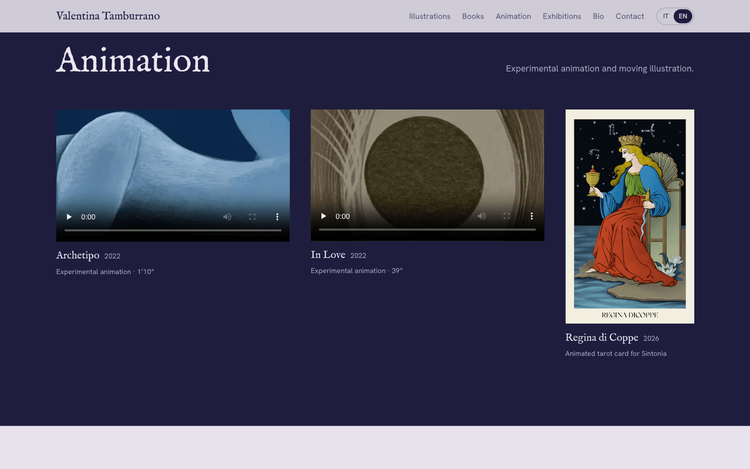Click the In Love video progress bar
This screenshot has height=469, width=750.
click(x=427, y=229)
